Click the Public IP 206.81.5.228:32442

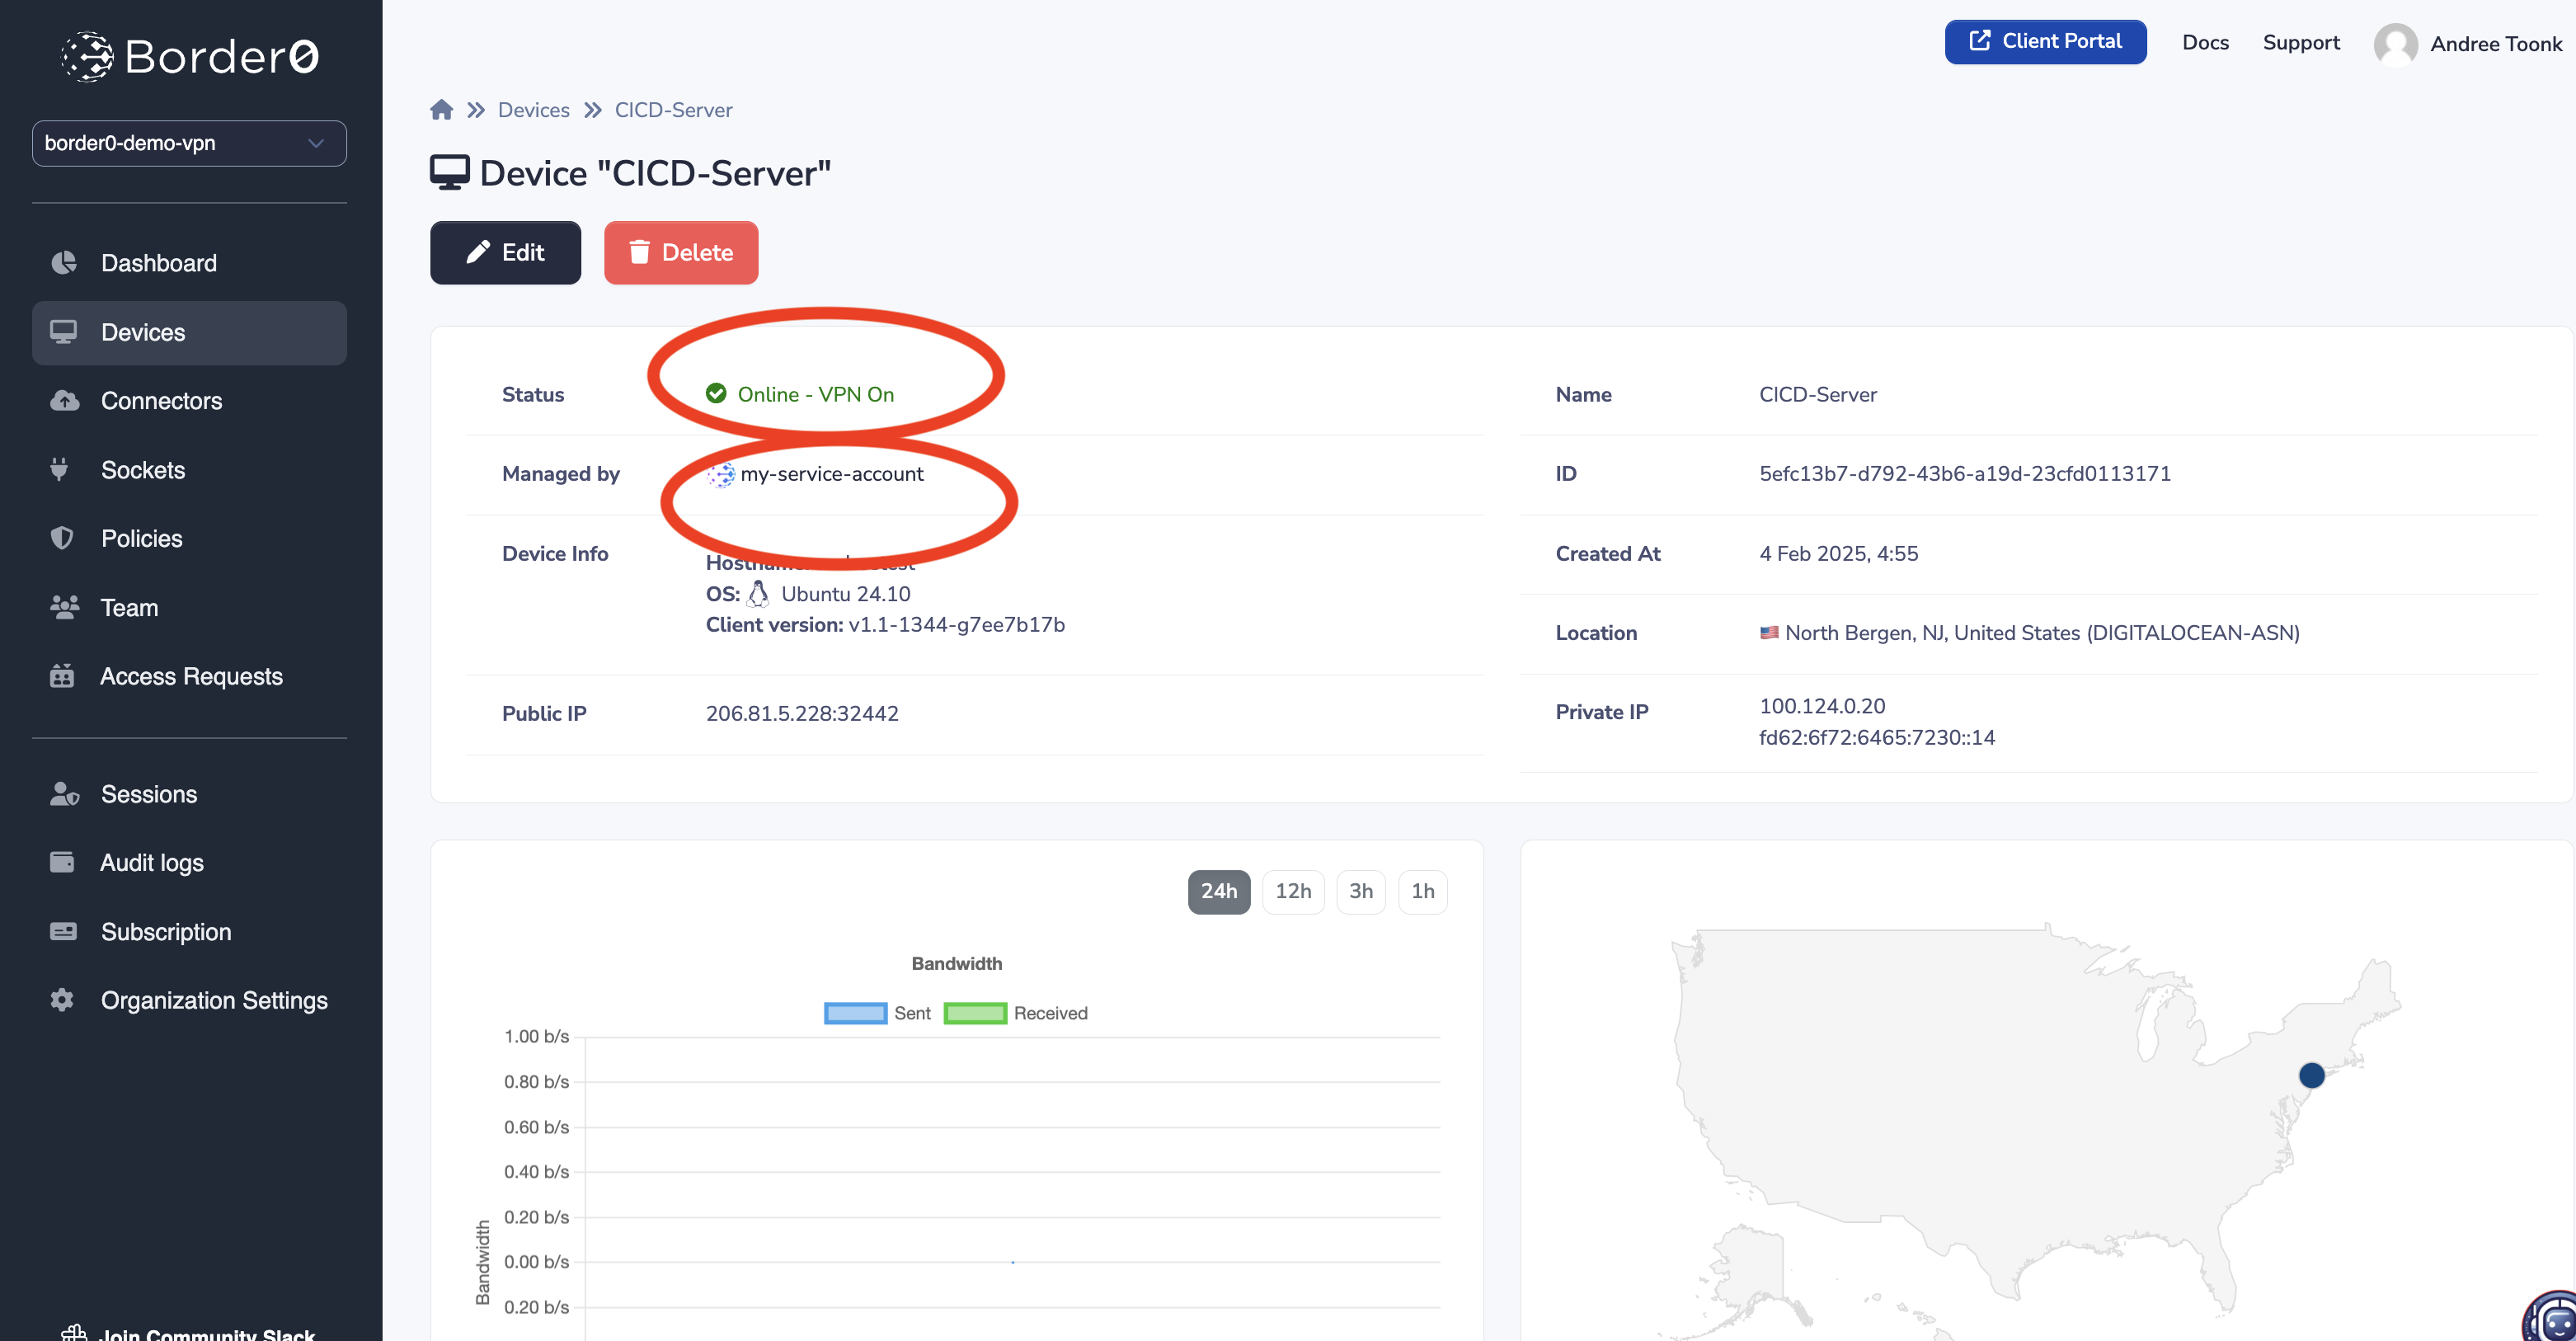[802, 713]
